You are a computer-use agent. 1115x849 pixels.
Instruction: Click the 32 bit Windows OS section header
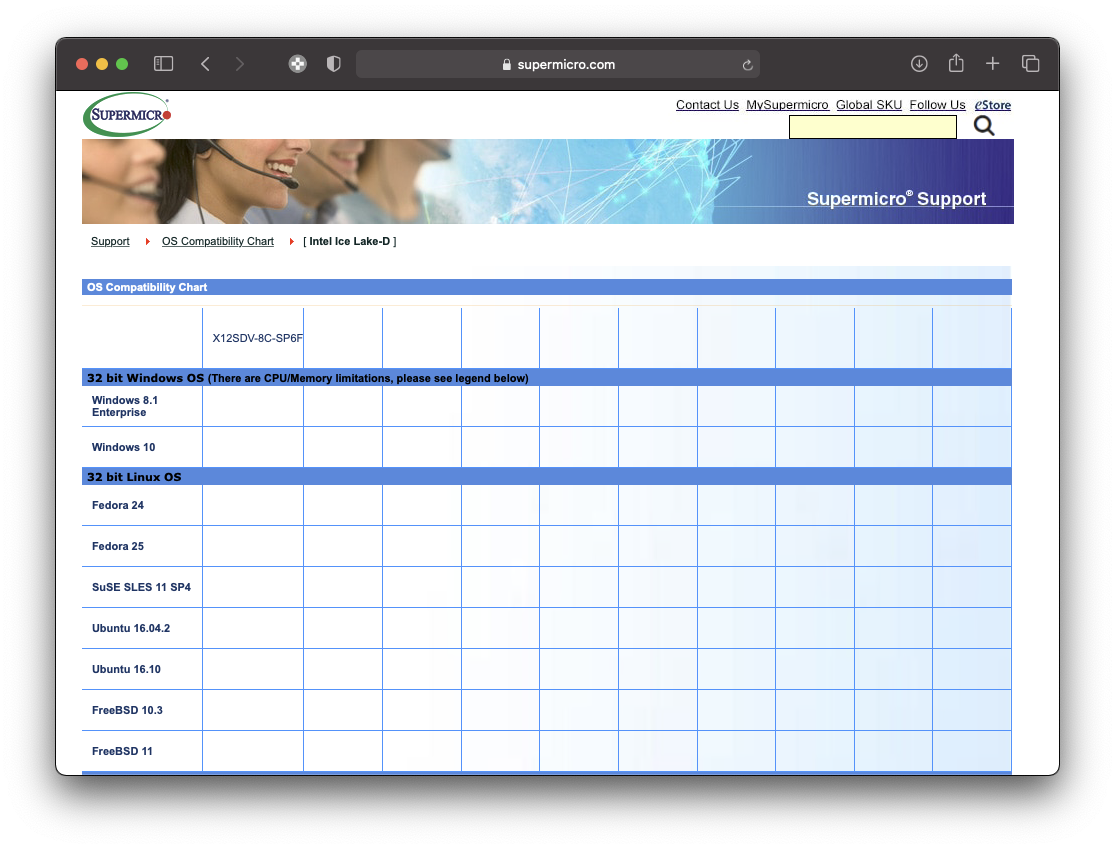tap(547, 378)
